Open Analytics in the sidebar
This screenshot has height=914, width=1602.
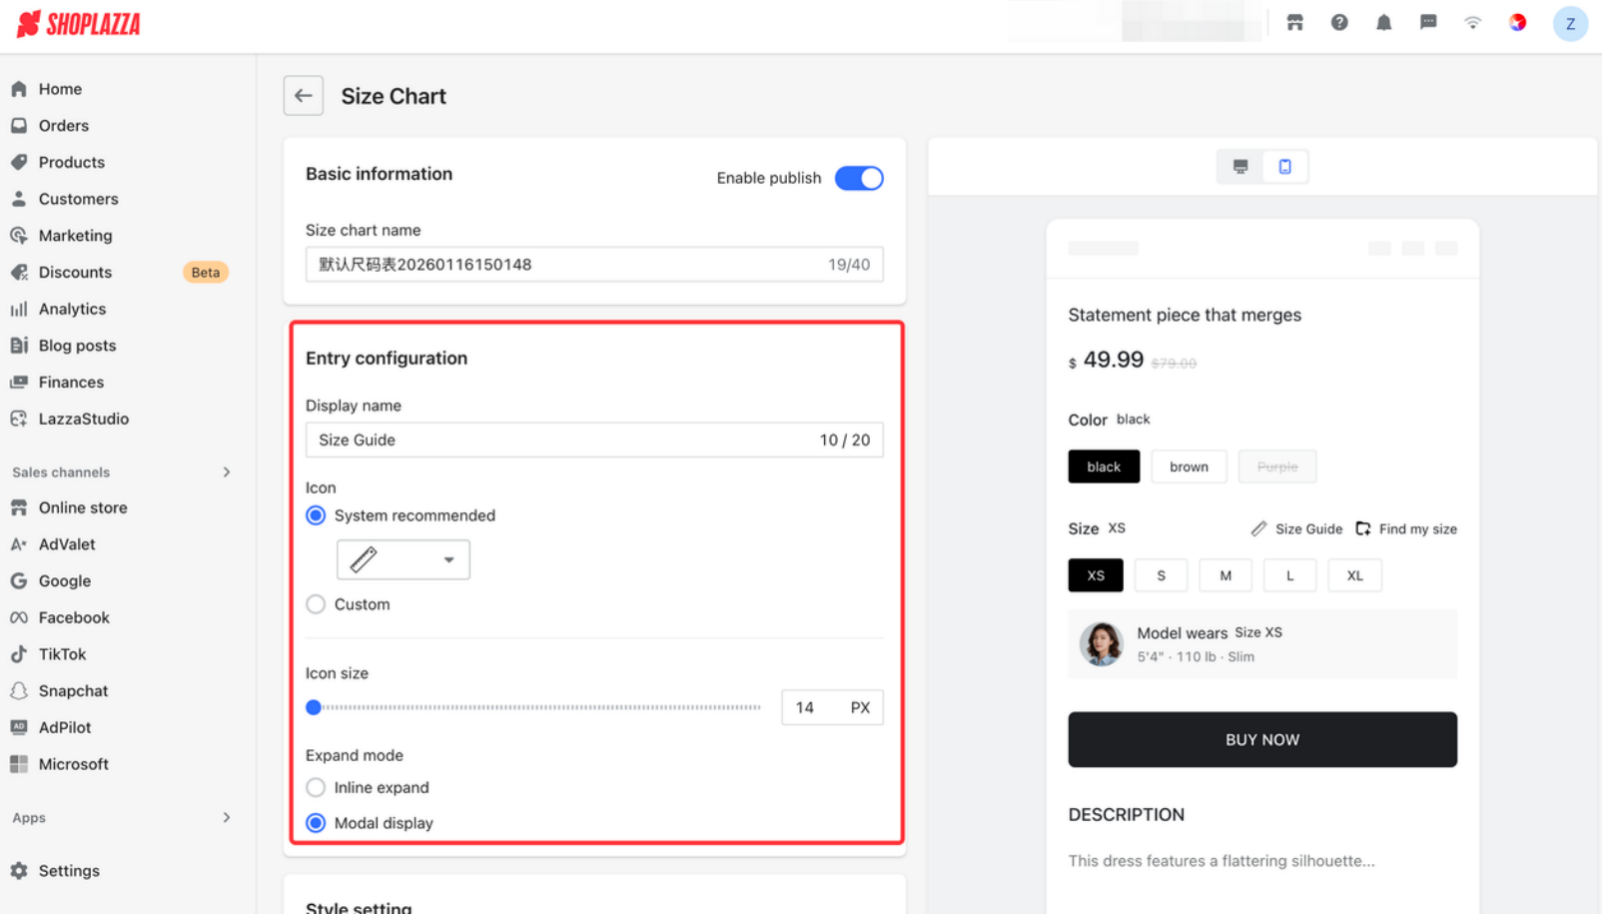[x=72, y=309]
